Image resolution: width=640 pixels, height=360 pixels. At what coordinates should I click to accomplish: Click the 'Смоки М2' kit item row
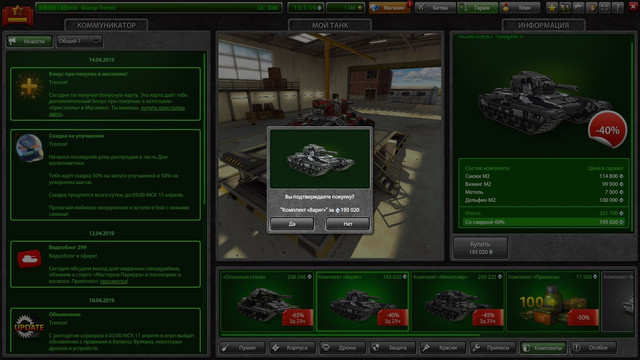coord(544,176)
